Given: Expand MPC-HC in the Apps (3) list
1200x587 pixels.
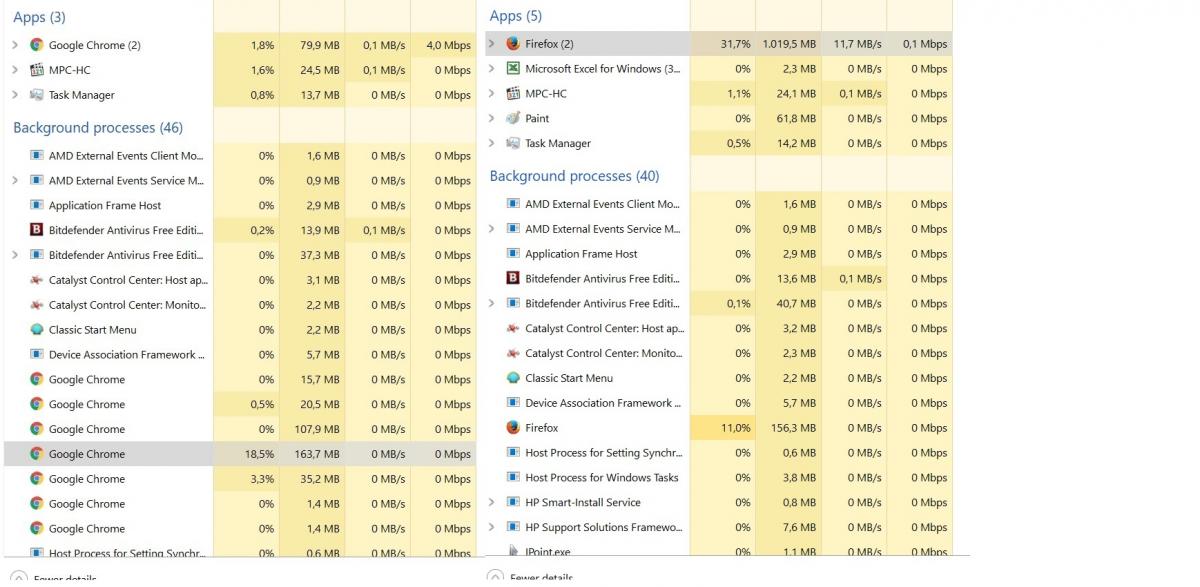Looking at the screenshot, I should [x=15, y=70].
